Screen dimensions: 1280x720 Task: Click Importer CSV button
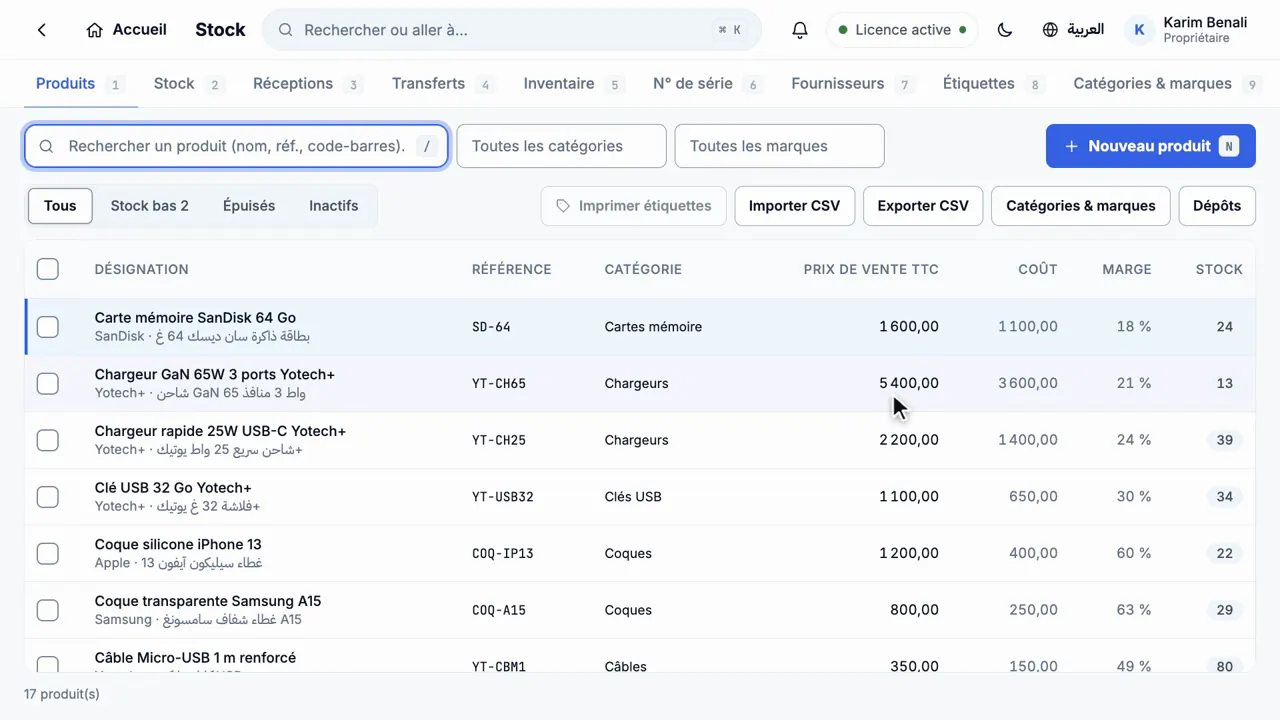795,206
